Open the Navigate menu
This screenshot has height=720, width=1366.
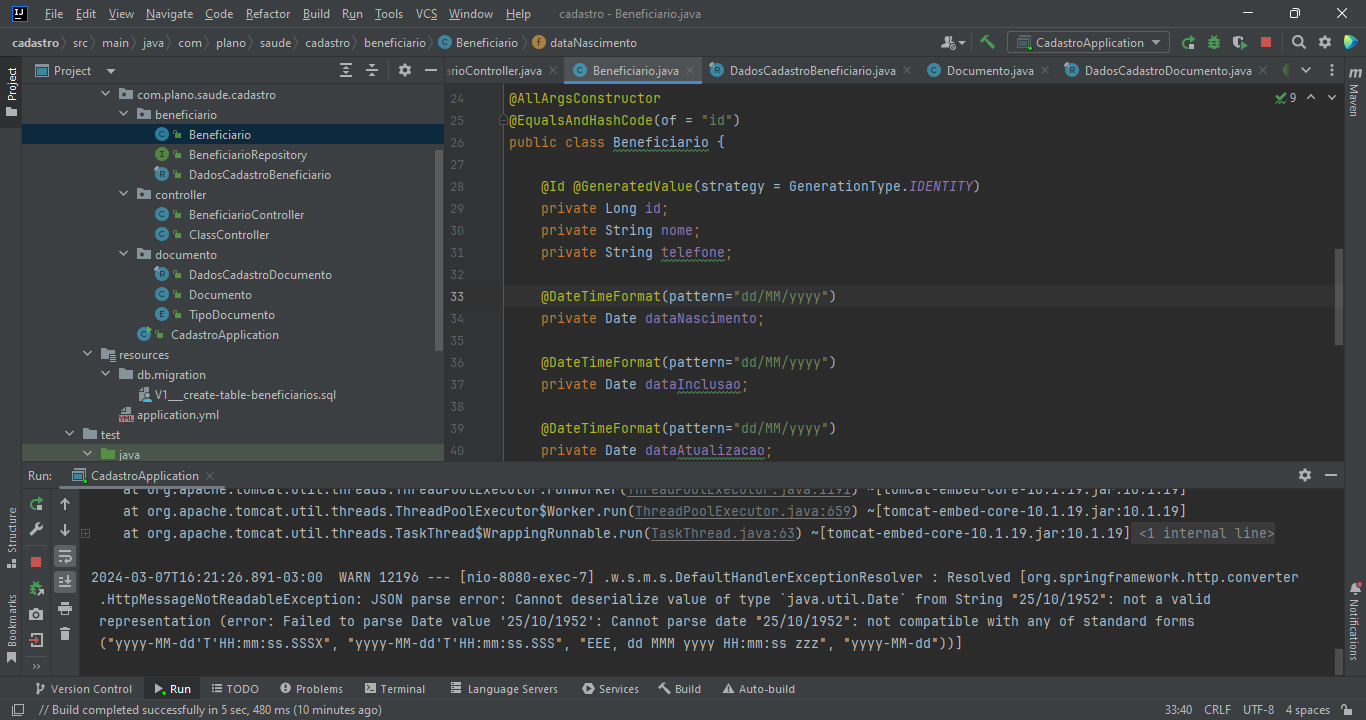point(169,14)
